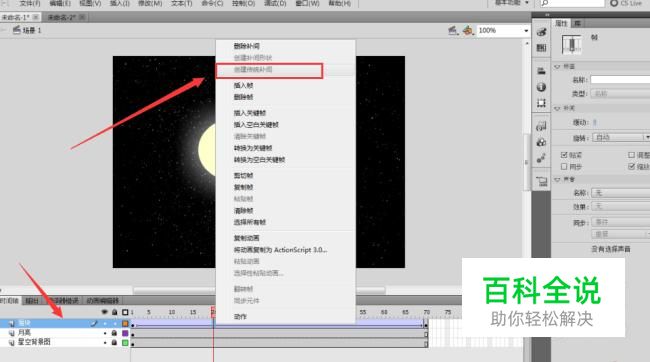This screenshot has height=362, width=650.
Task: Open the Transform panel icon in the dock
Action: tap(541, 102)
